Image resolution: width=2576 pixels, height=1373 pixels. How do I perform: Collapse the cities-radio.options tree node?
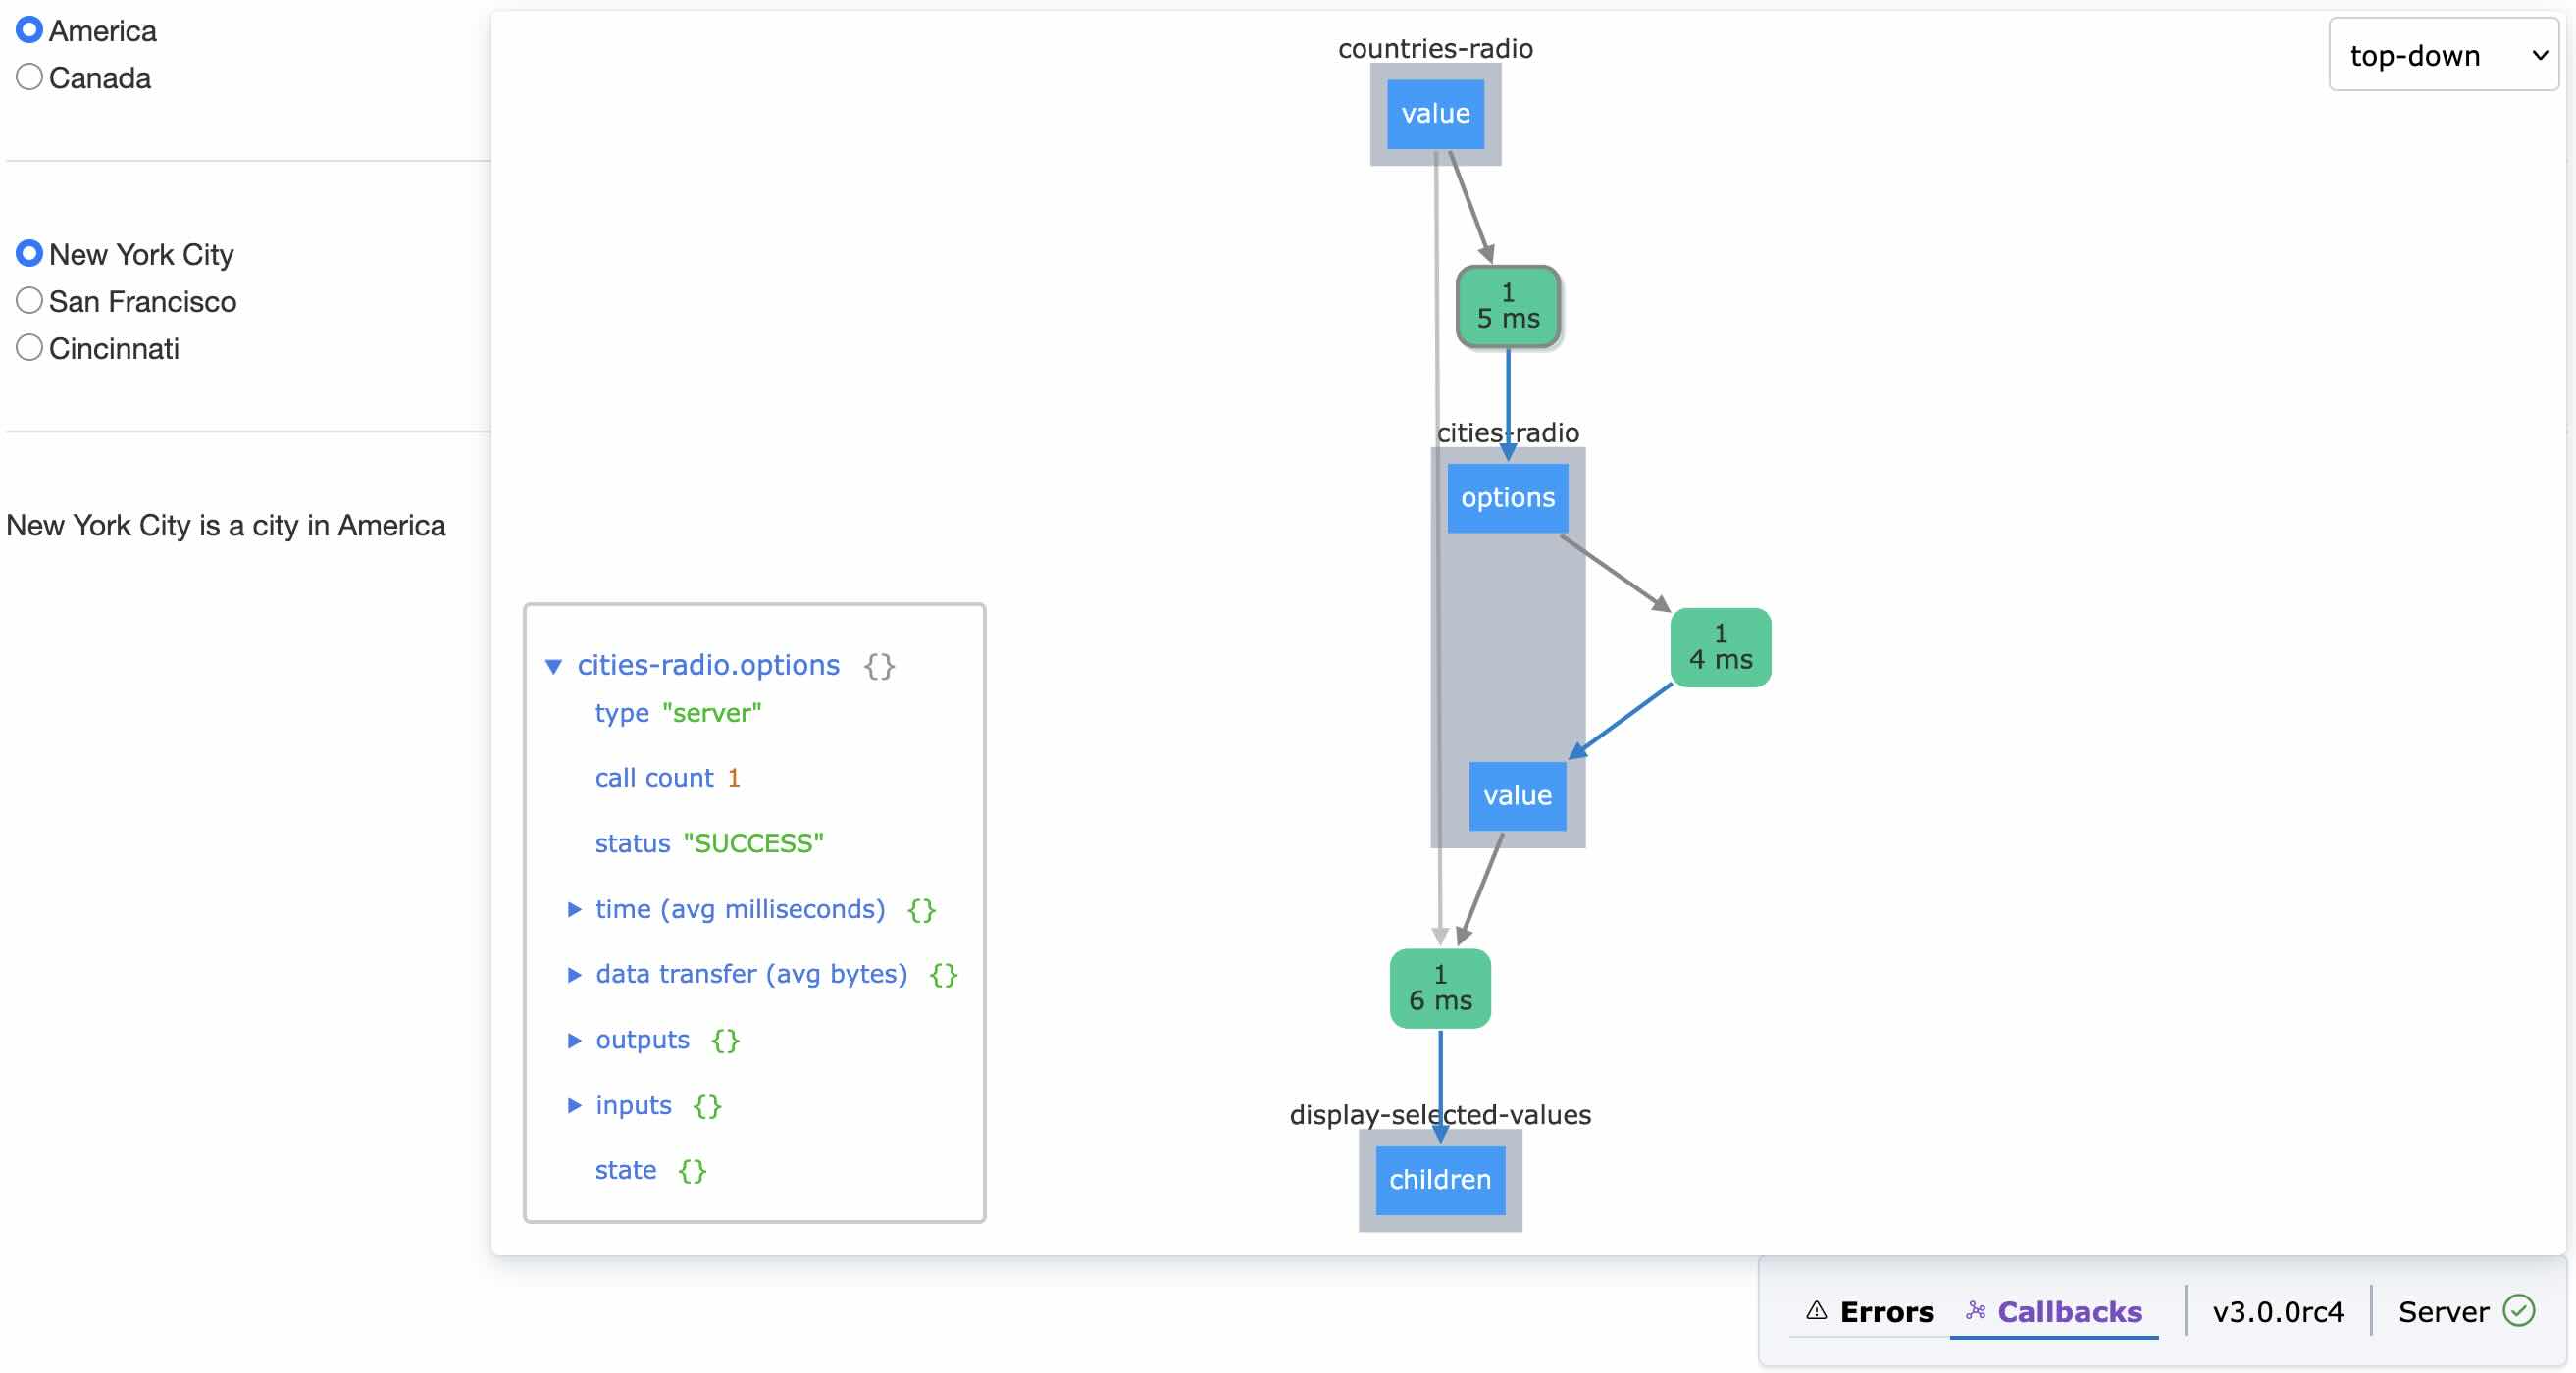tap(553, 666)
